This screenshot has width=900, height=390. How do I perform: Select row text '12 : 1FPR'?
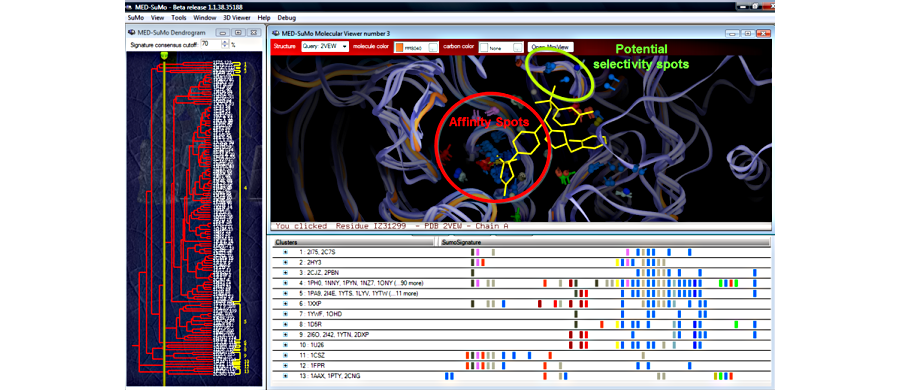(x=312, y=365)
